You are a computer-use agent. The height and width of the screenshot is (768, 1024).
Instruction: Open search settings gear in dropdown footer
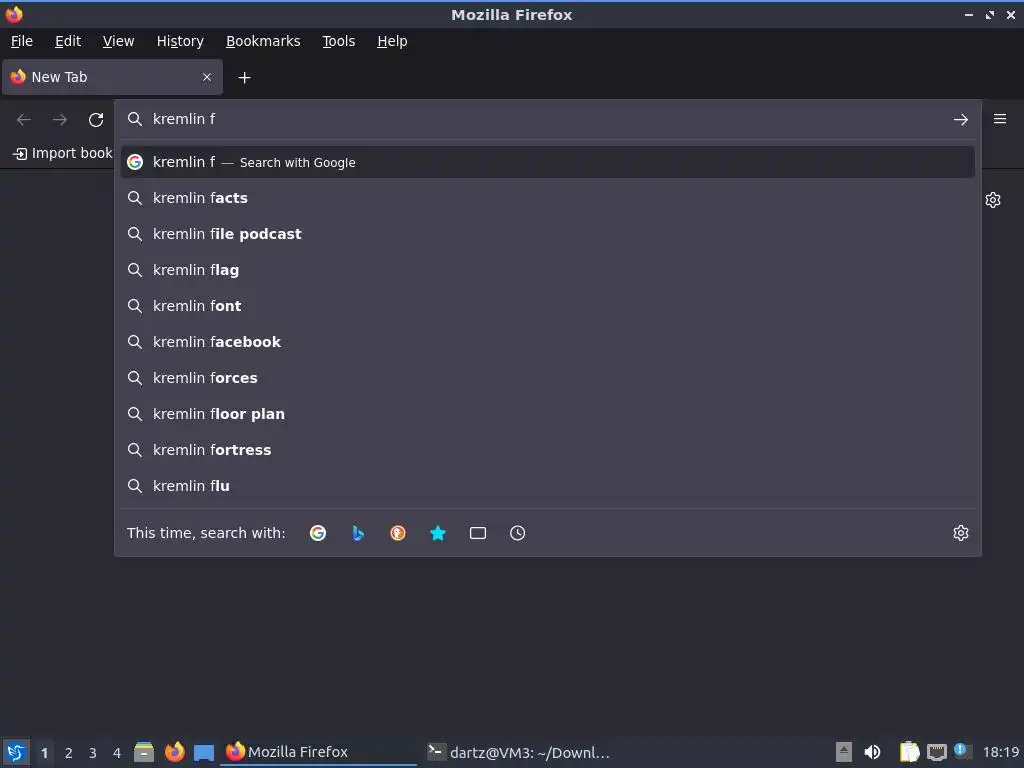(960, 533)
